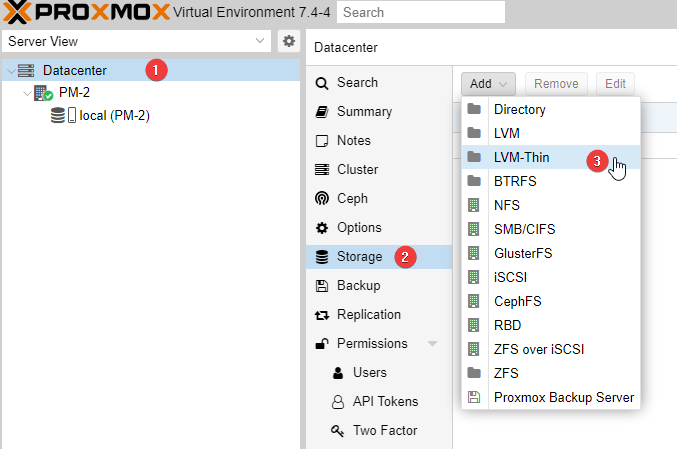This screenshot has width=677, height=449.
Task: Select the PM-2 node label
Action: point(74,92)
